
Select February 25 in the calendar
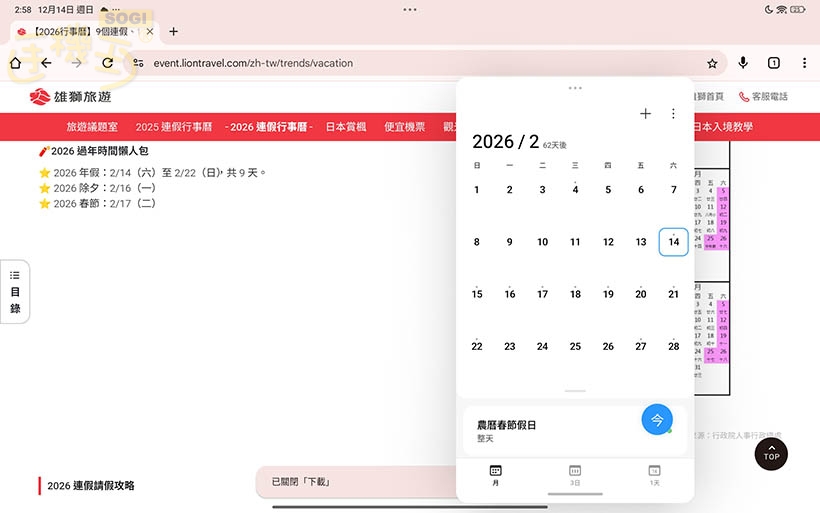(x=575, y=346)
